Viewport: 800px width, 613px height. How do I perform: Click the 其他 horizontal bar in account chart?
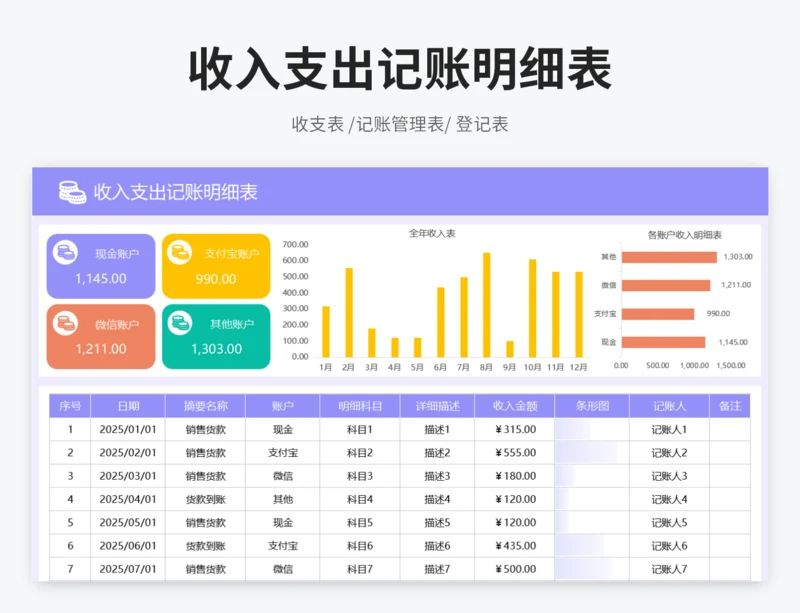pyautogui.click(x=669, y=257)
